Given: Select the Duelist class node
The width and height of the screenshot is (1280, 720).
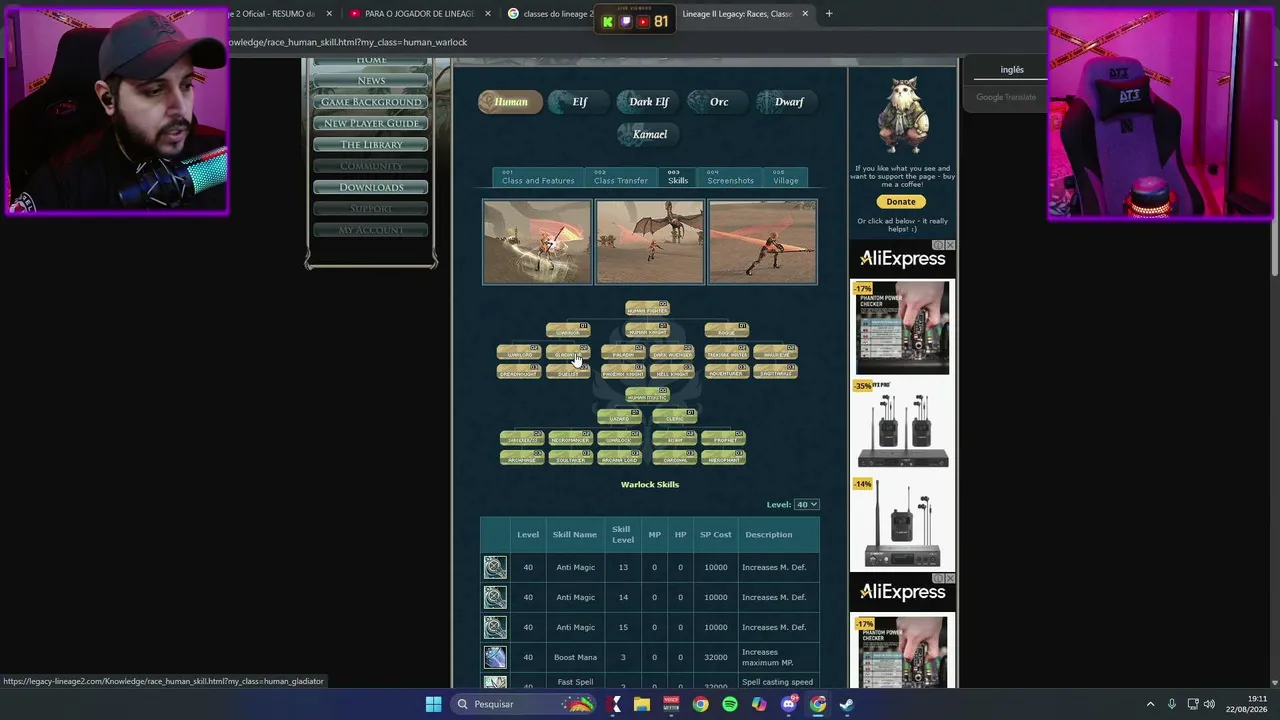Looking at the screenshot, I should click(568, 371).
